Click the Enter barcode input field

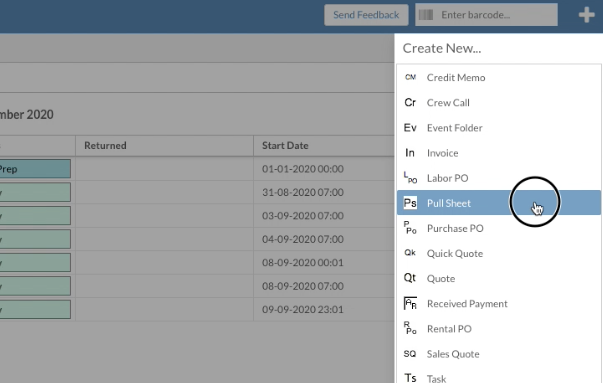[x=486, y=15]
